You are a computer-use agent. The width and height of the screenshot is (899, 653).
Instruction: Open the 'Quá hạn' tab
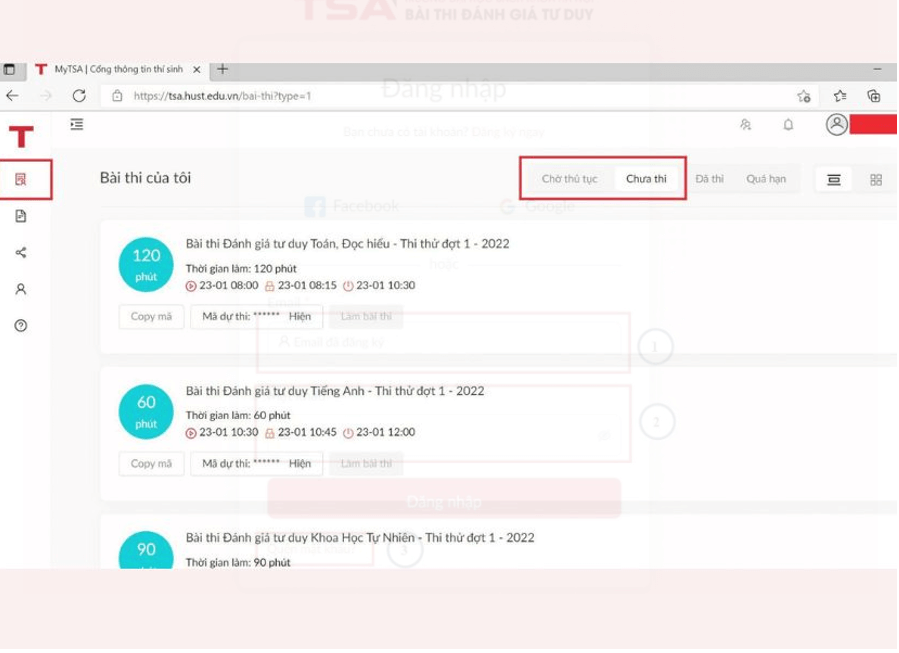[x=766, y=179]
